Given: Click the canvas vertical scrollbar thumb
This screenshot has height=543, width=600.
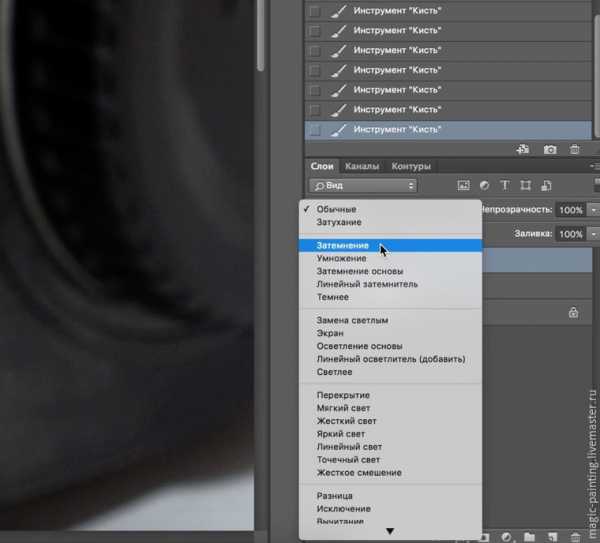Looking at the screenshot, I should (261, 35).
